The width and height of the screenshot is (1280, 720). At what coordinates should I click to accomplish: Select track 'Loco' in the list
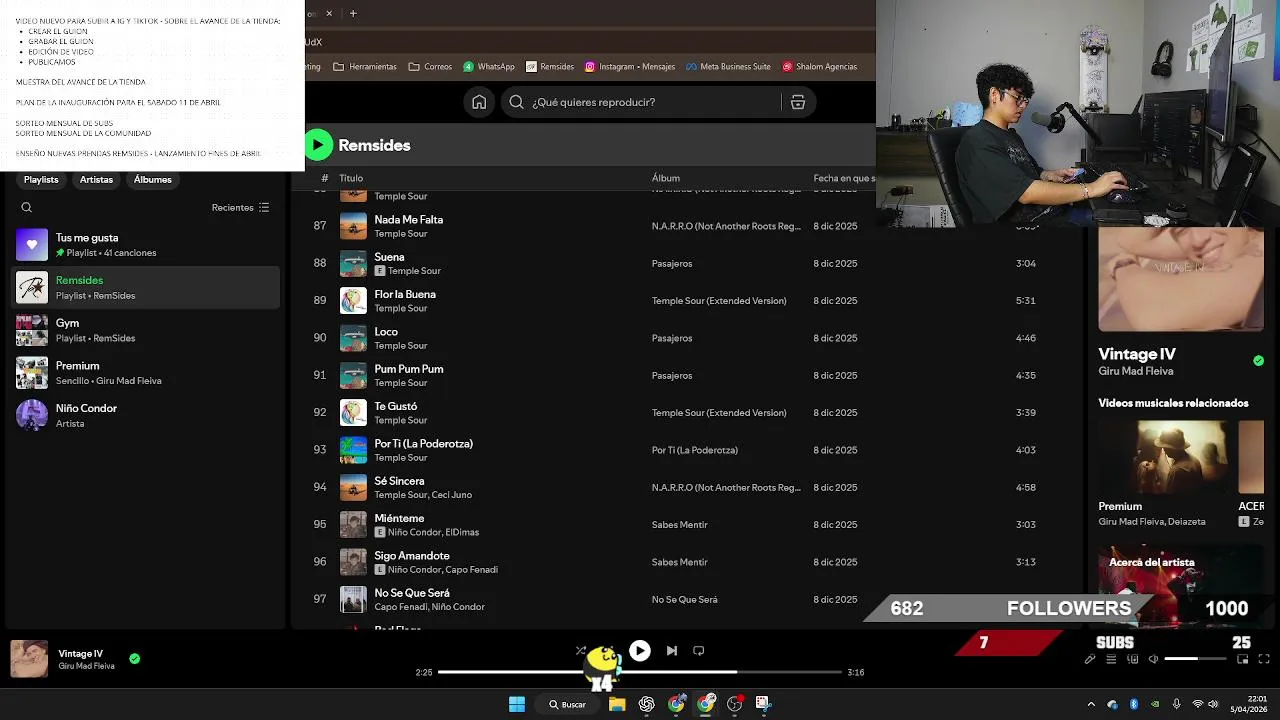[x=386, y=332]
